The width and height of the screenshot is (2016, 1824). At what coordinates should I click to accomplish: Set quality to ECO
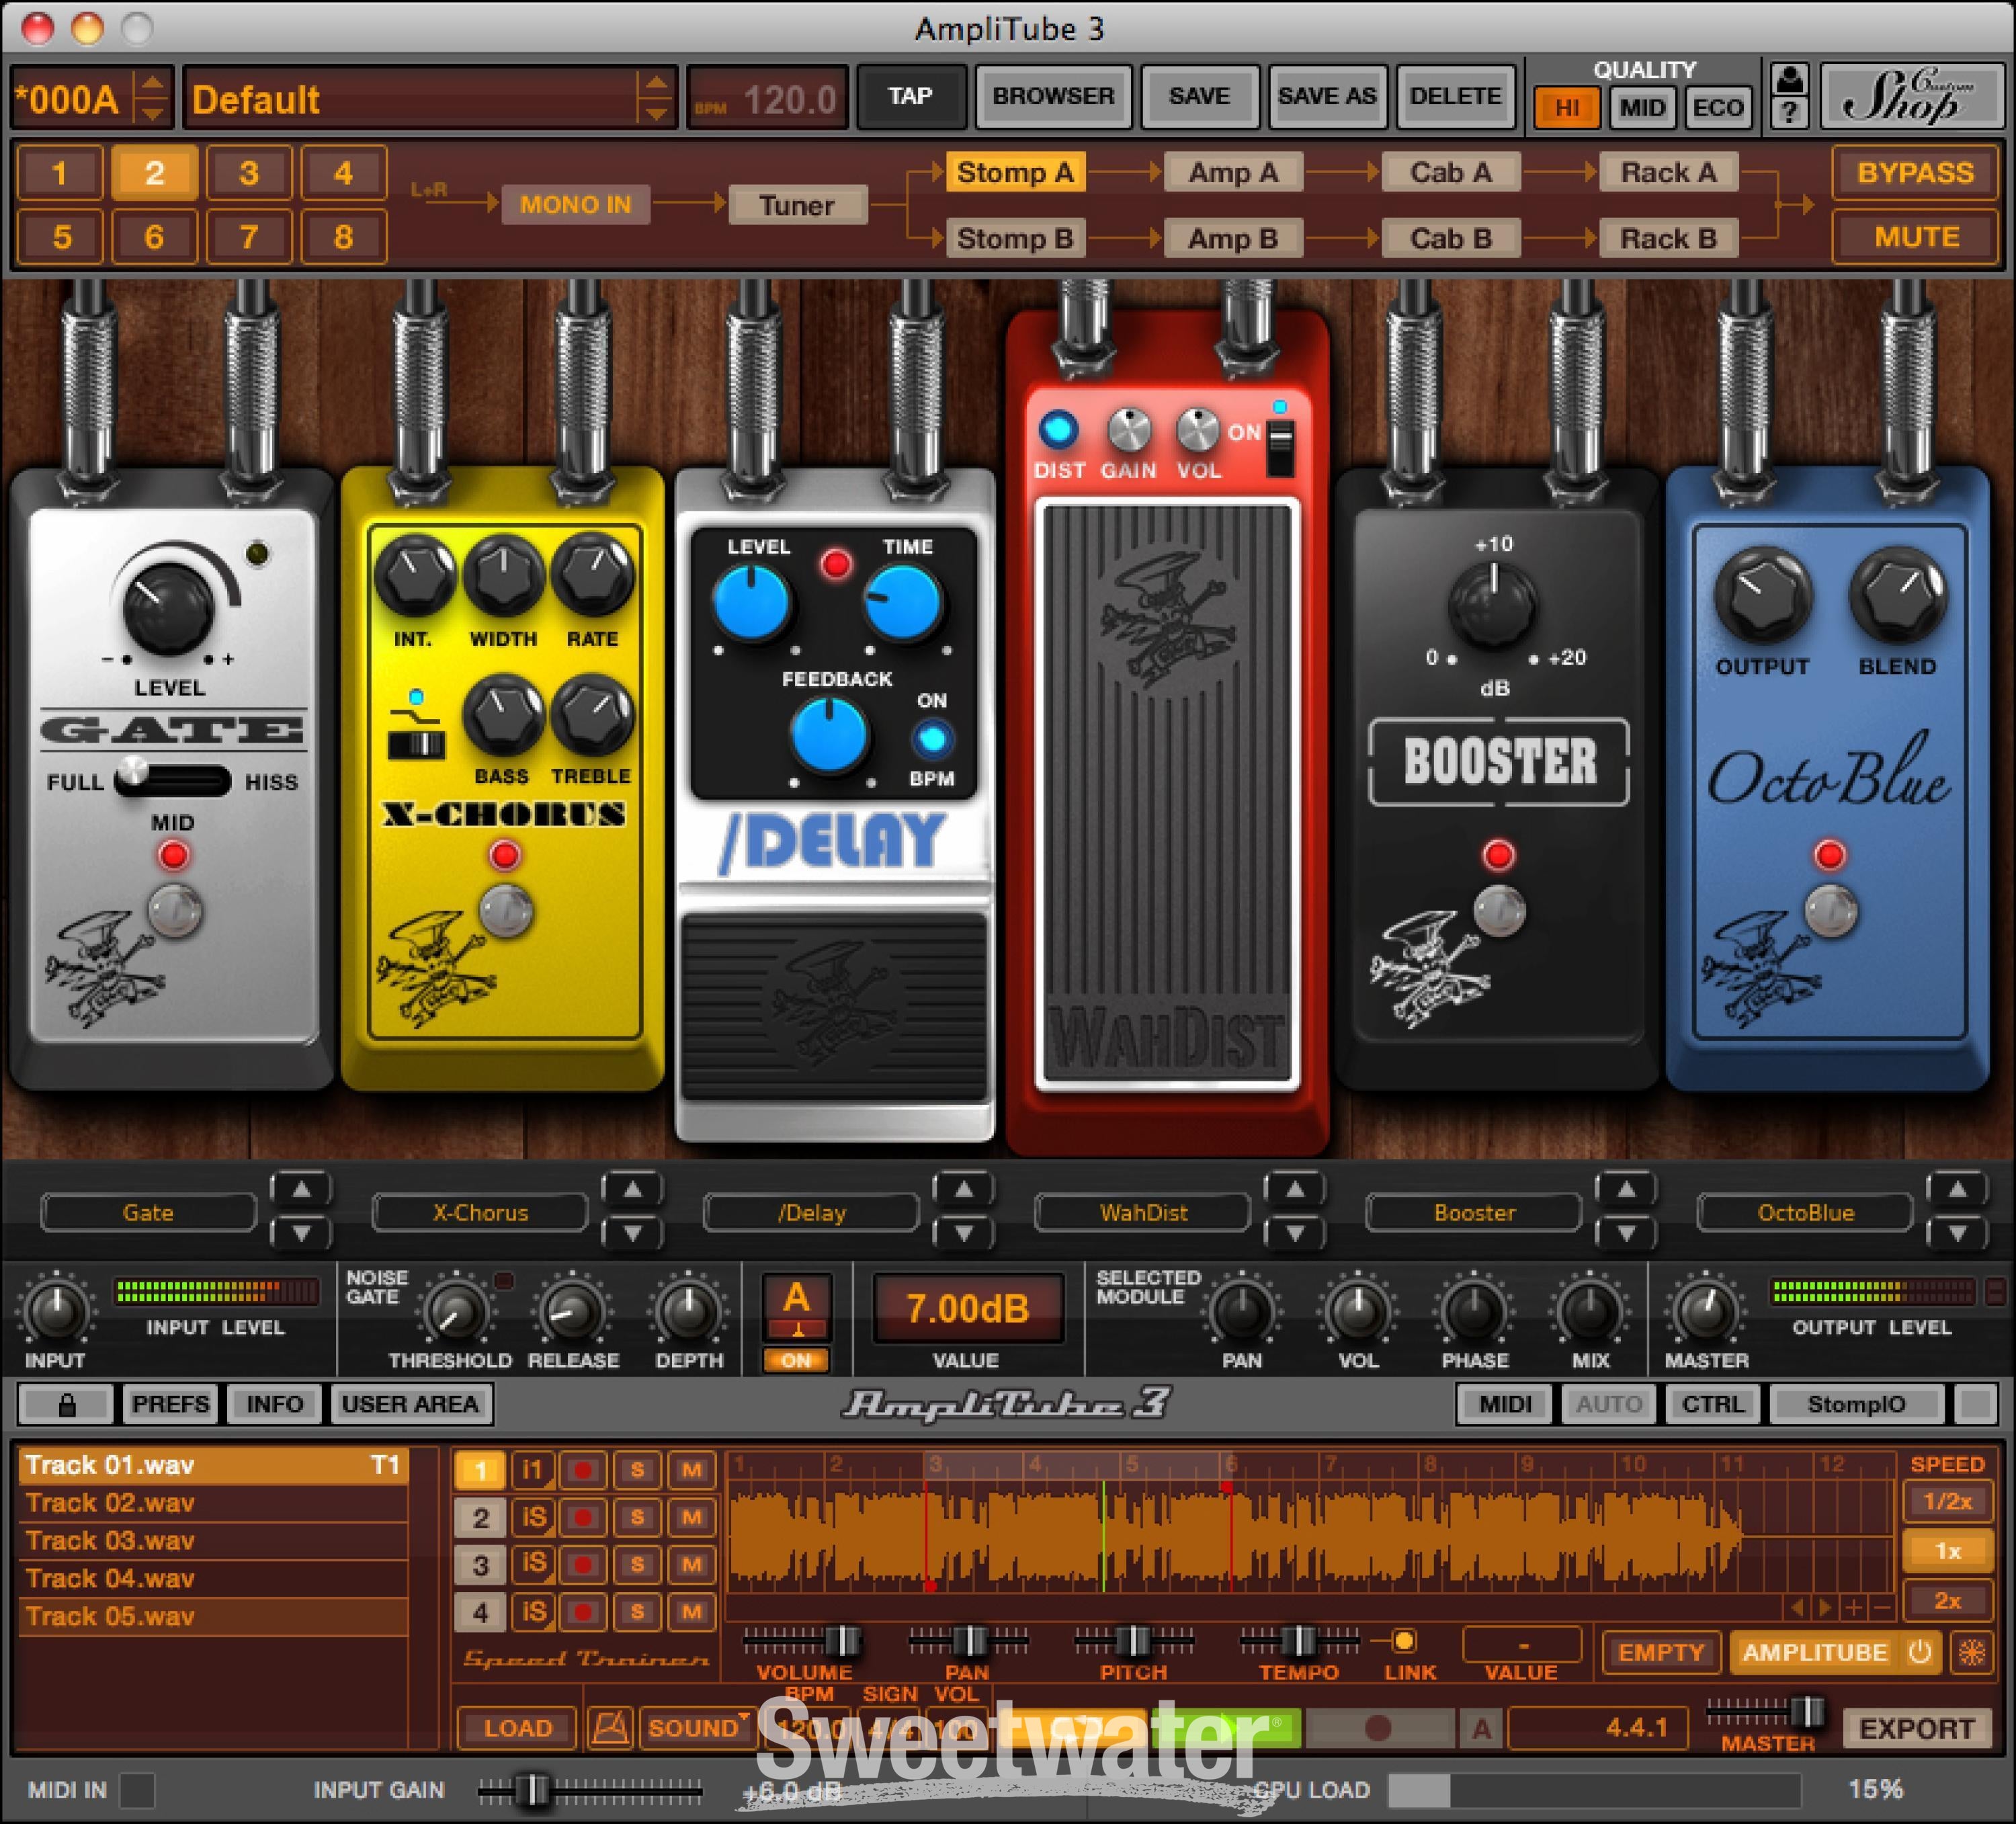point(1718,107)
